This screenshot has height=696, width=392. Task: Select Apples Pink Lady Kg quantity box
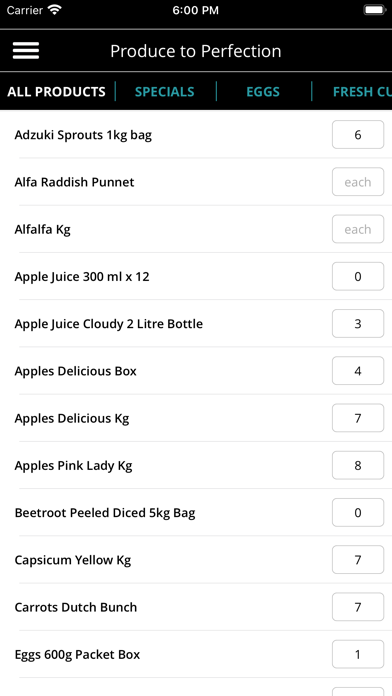tap(358, 465)
